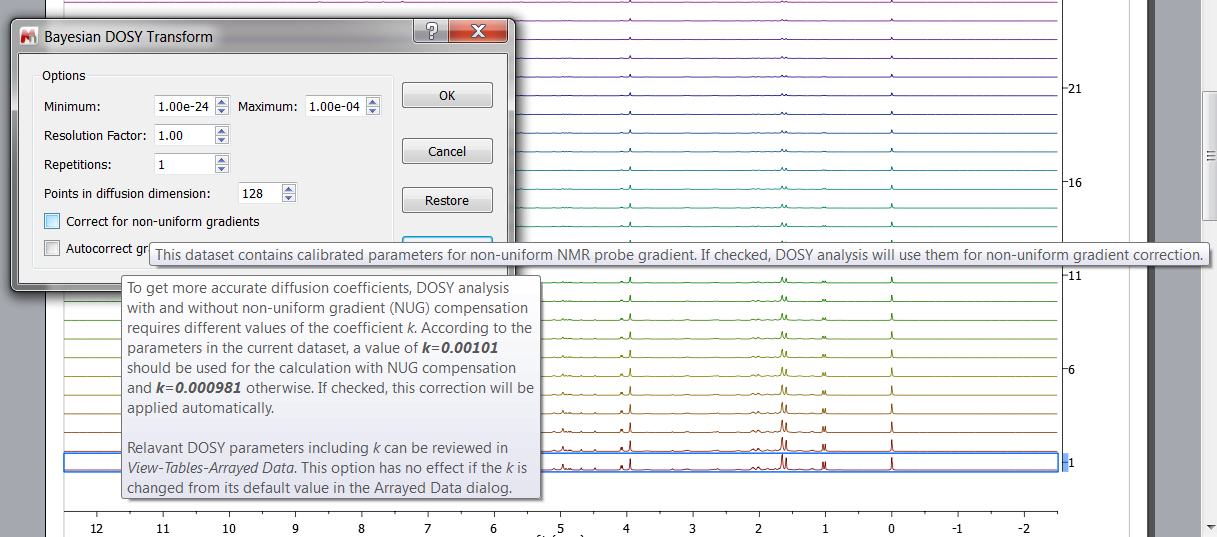Screen dimensions: 1217x537
Task: Decrement the Resolution Factor spinner
Action: [x=222, y=140]
